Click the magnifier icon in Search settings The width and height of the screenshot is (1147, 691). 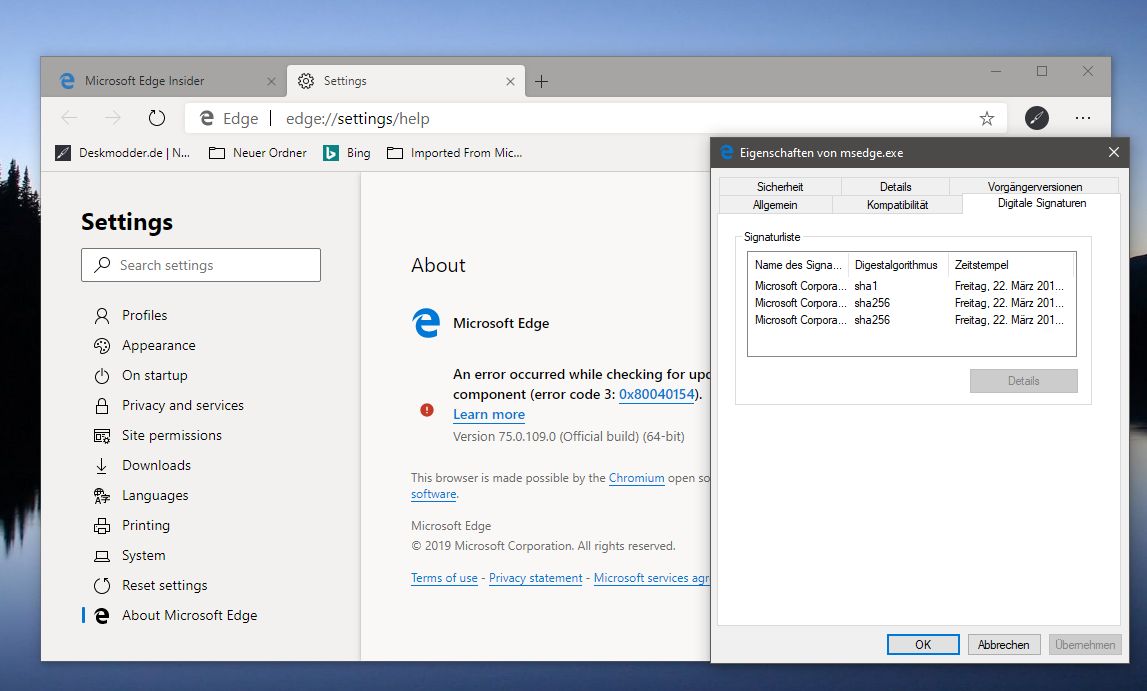coord(102,265)
